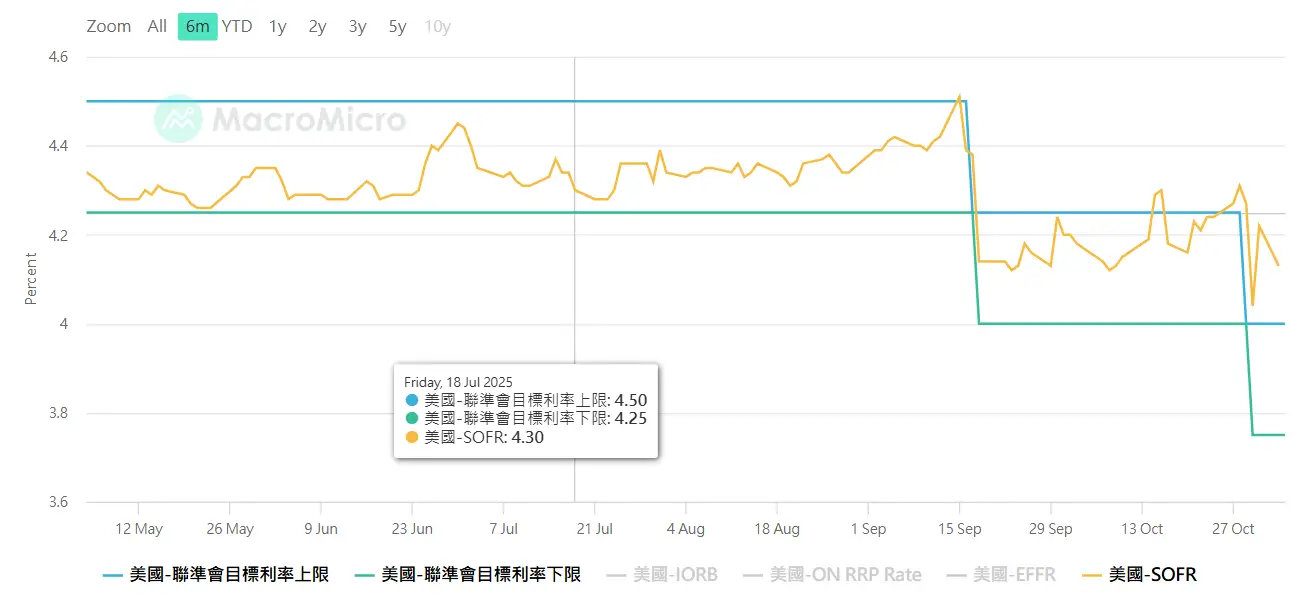Screen dimensions: 1301x613
Task: Set zoom range to 2y
Action: point(317,27)
